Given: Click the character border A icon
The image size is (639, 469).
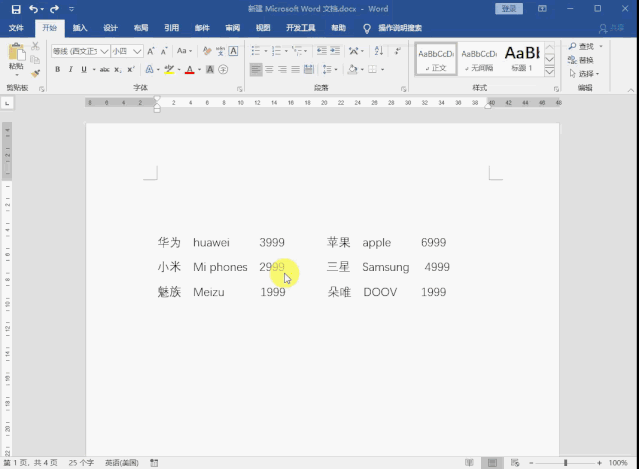Looking at the screenshot, I should click(x=233, y=51).
